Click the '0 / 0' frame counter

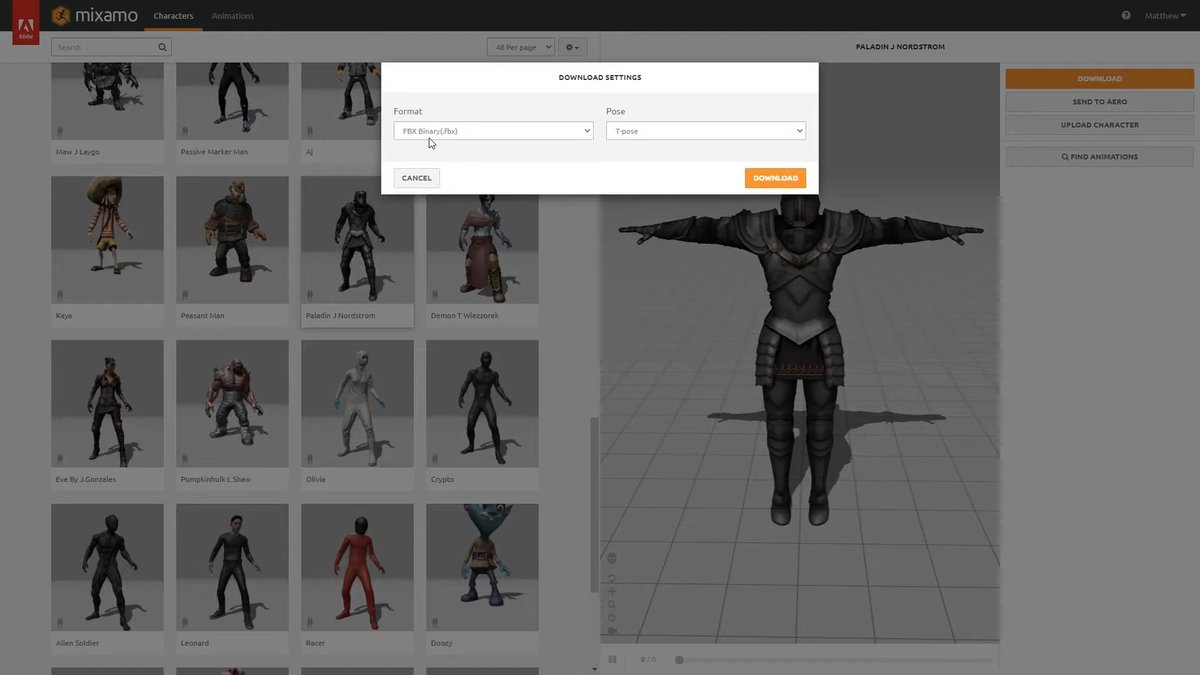coord(648,660)
